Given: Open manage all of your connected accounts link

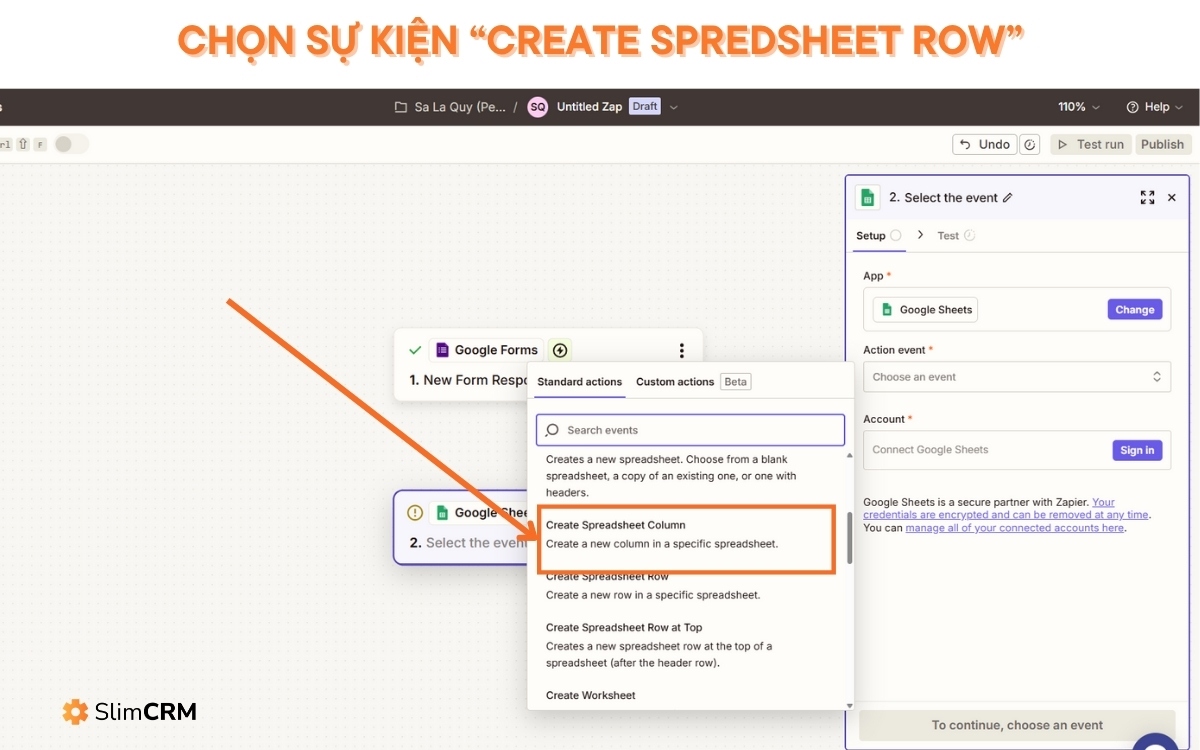Looking at the screenshot, I should [x=1015, y=528].
